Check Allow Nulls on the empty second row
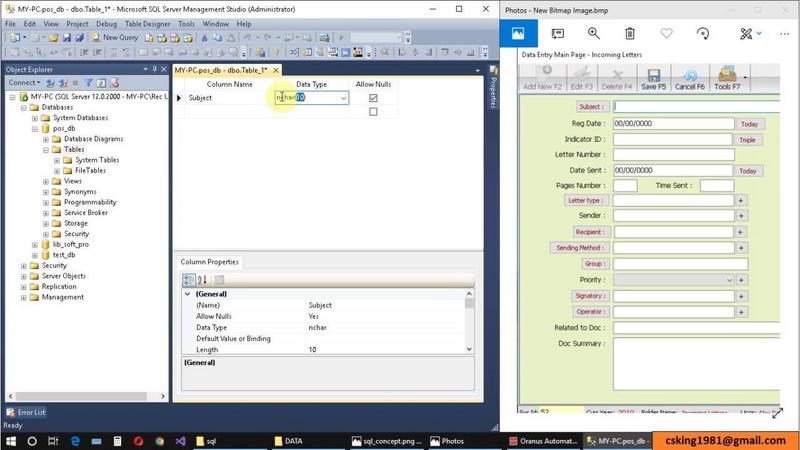The height and width of the screenshot is (450, 800). click(373, 112)
